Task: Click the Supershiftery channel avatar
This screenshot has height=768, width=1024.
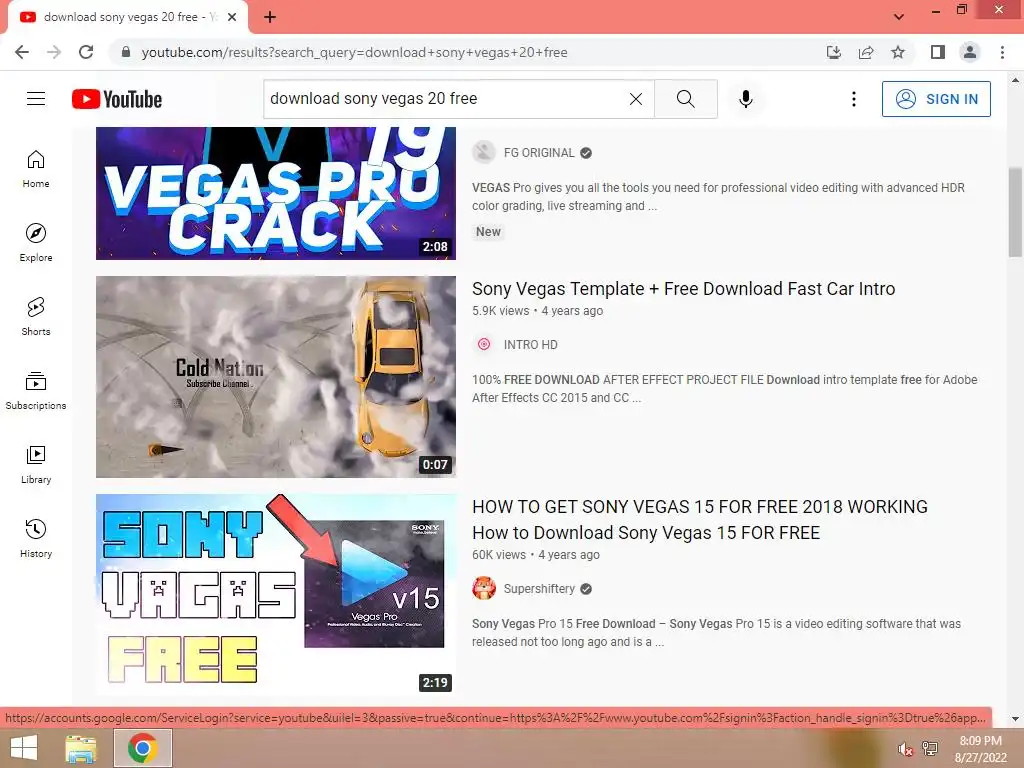Action: tap(484, 589)
